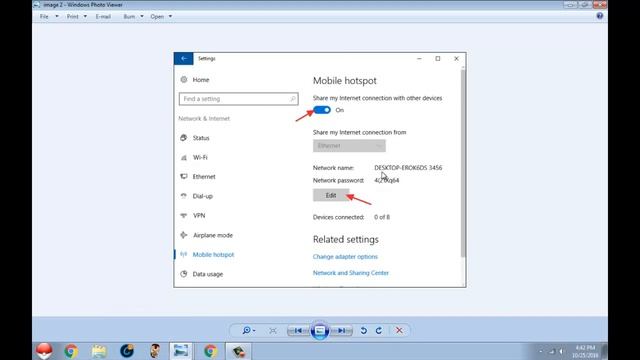
Task: Click the Settings window scrollbar
Action: (463, 163)
